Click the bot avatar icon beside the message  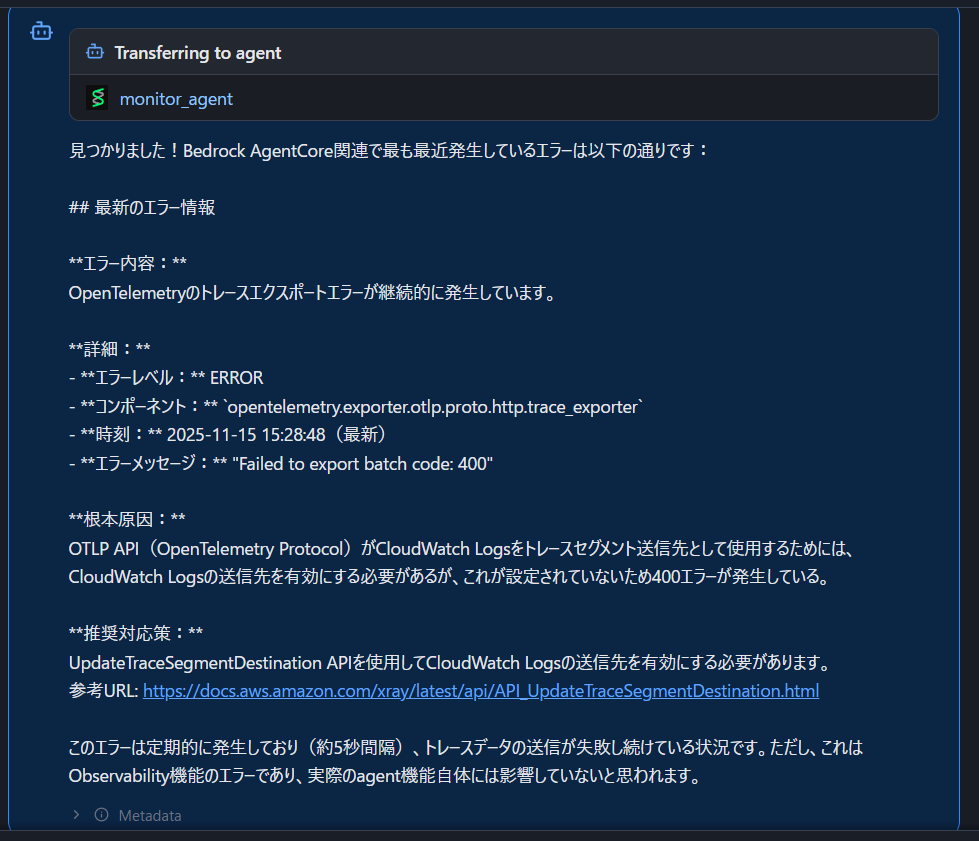pyautogui.click(x=41, y=31)
